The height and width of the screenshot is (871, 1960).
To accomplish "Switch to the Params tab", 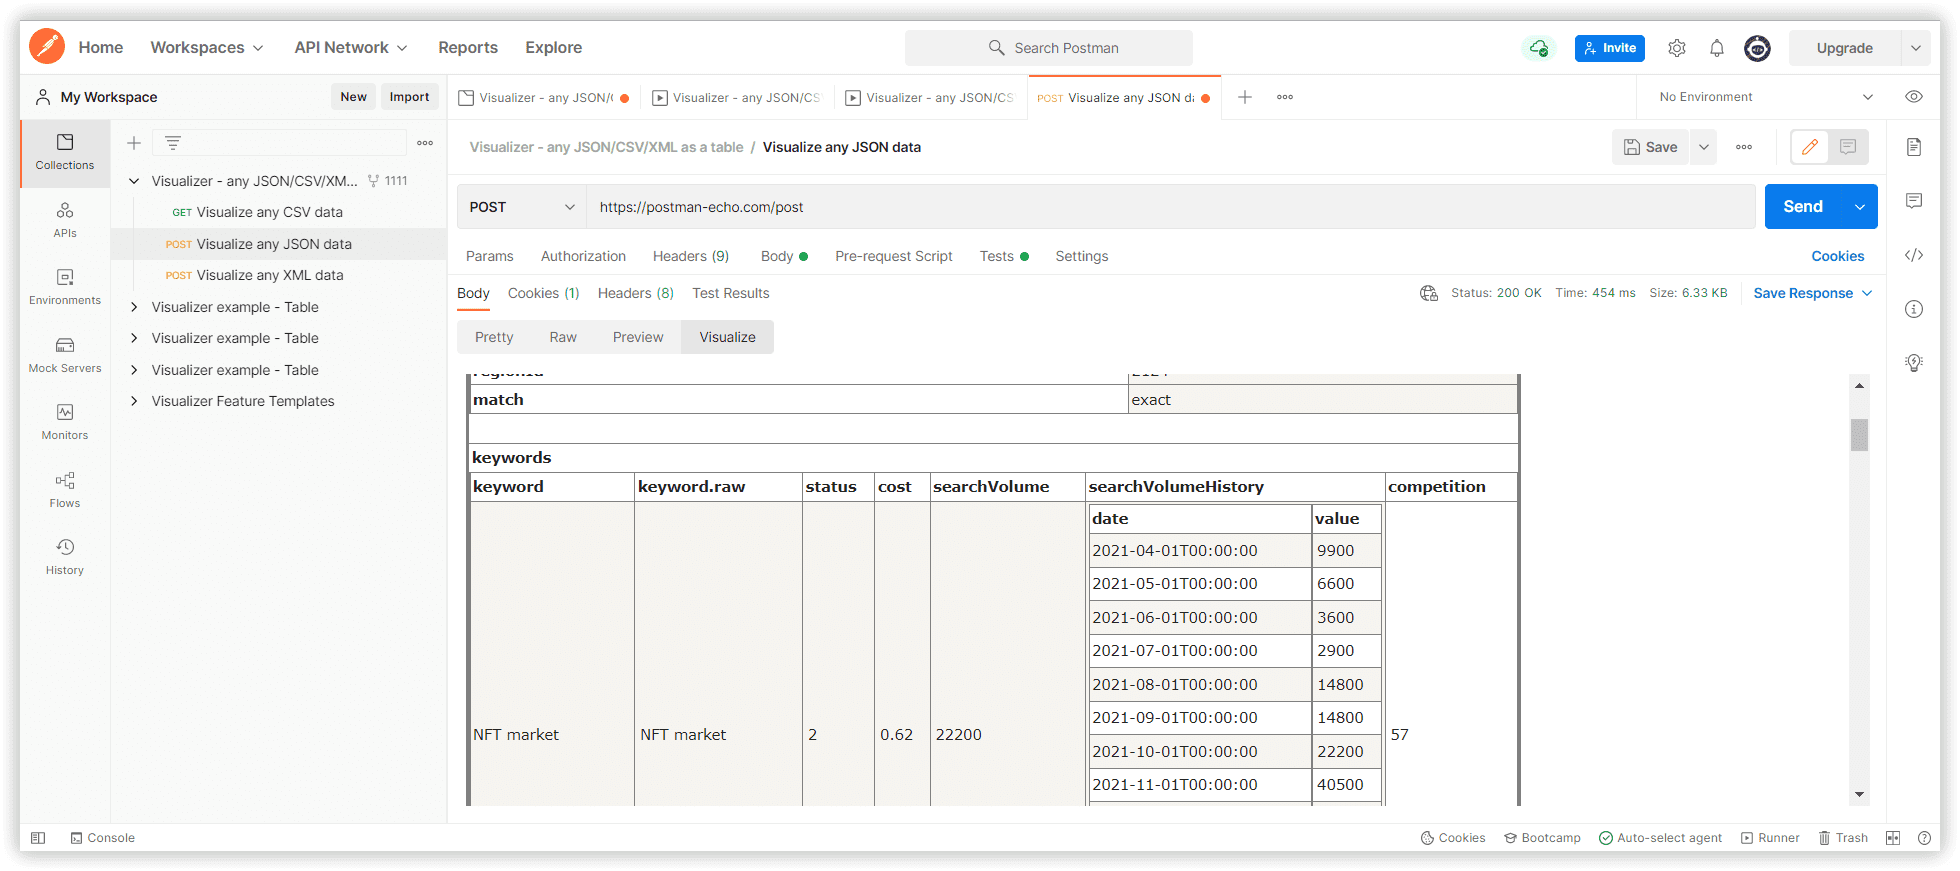I will 490,256.
